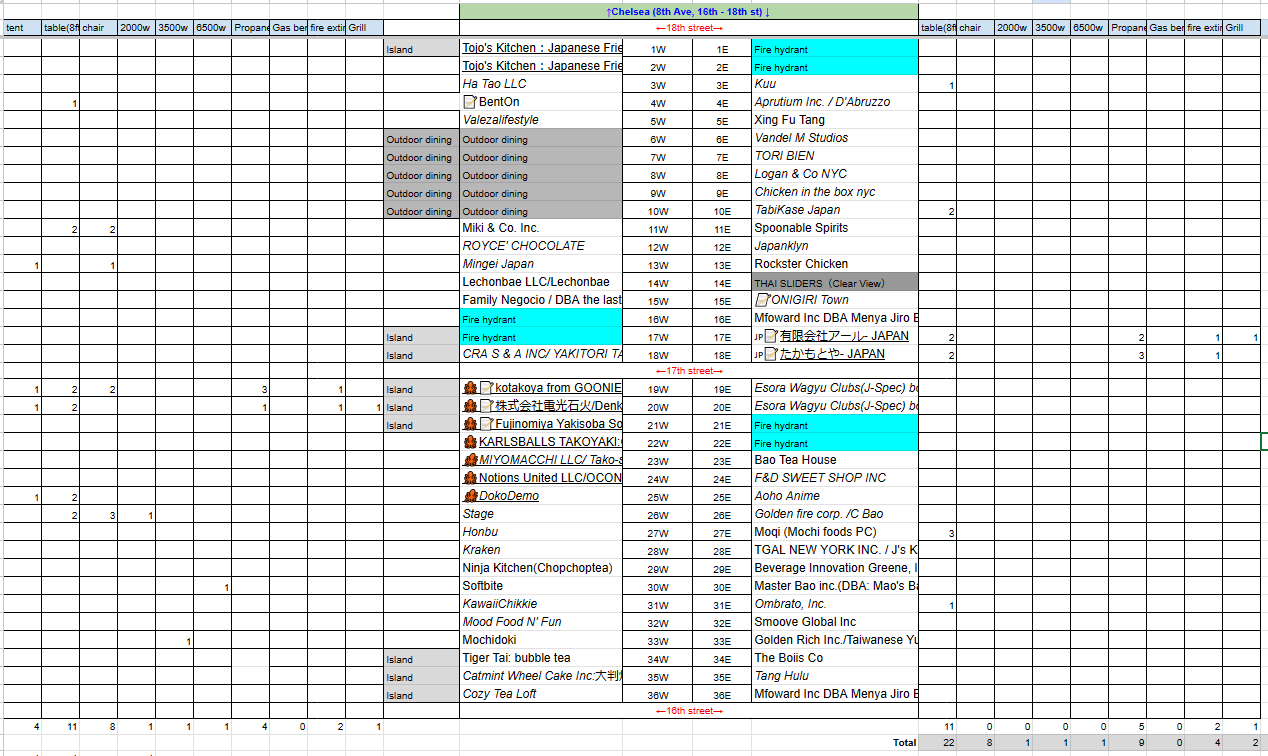Select the Mingei Japan cell

tap(541, 264)
